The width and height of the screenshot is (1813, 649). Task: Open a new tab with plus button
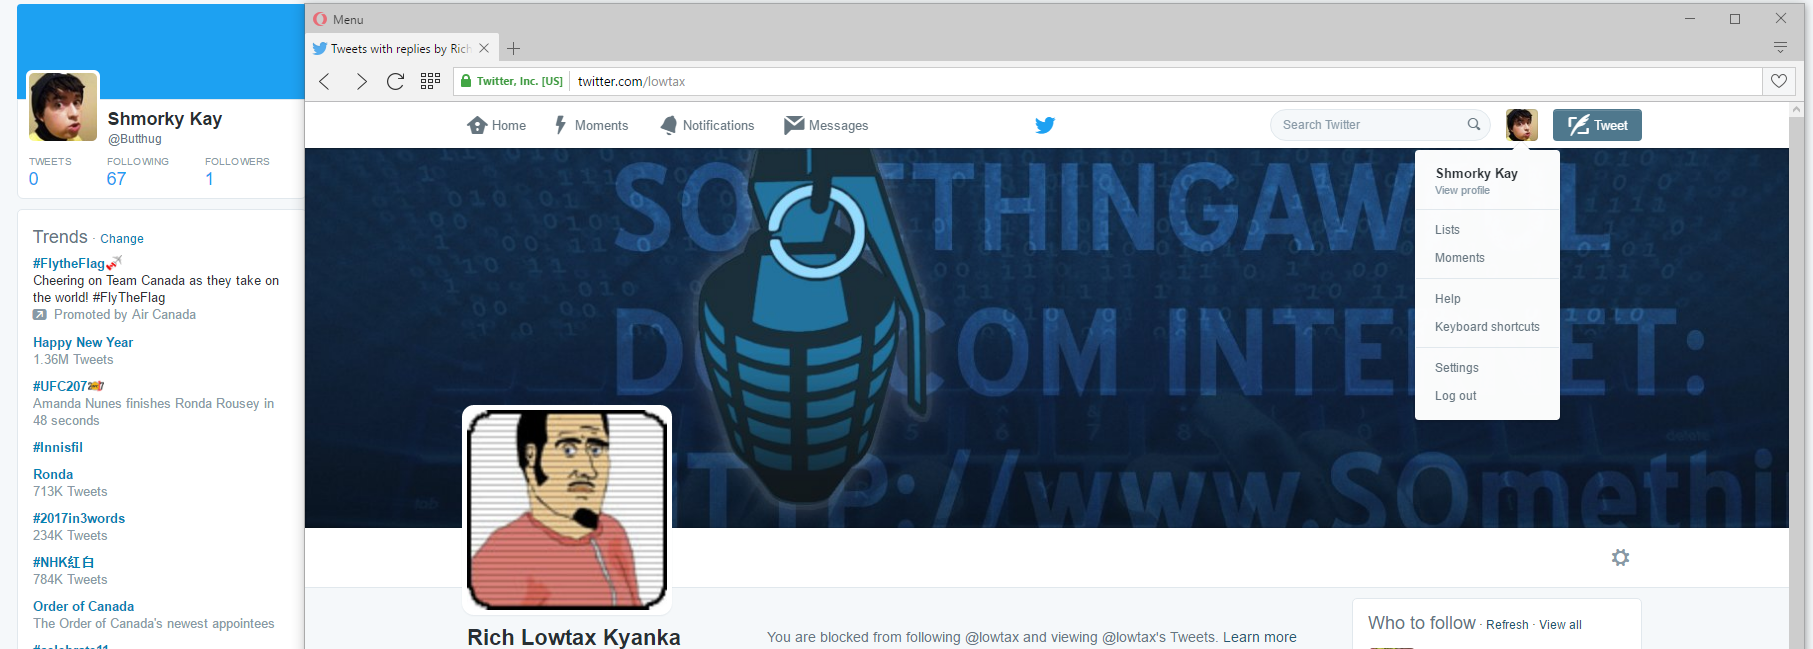pyautogui.click(x=513, y=48)
